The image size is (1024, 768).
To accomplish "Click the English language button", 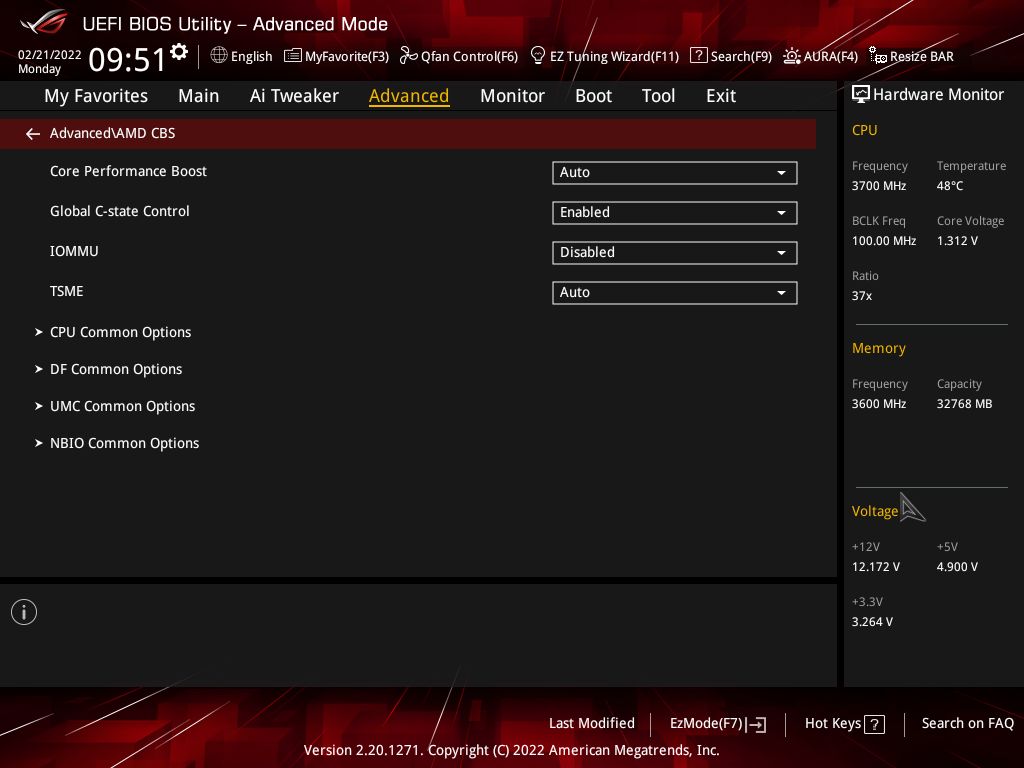I will click(242, 56).
